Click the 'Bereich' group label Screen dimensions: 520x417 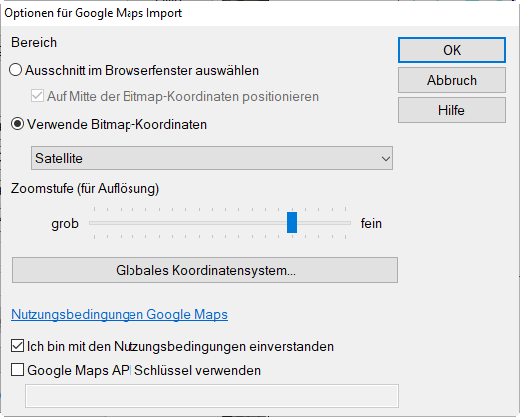34,43
